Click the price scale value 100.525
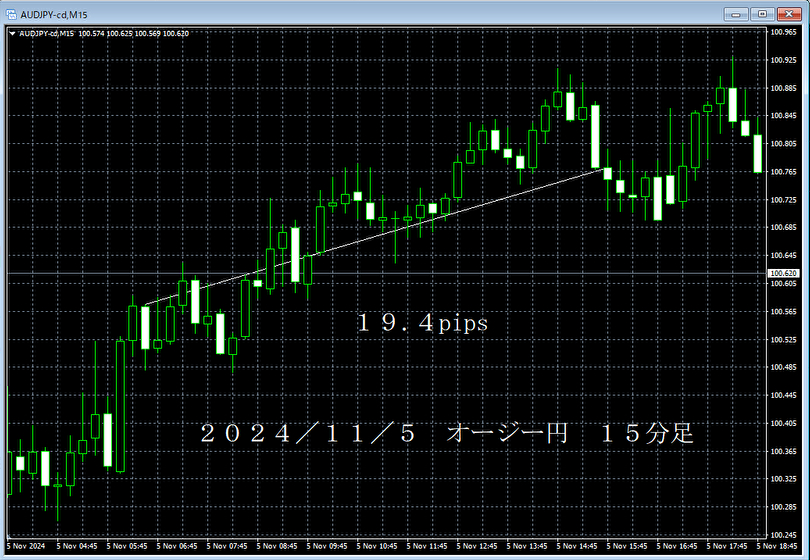810x560 pixels. click(783, 339)
